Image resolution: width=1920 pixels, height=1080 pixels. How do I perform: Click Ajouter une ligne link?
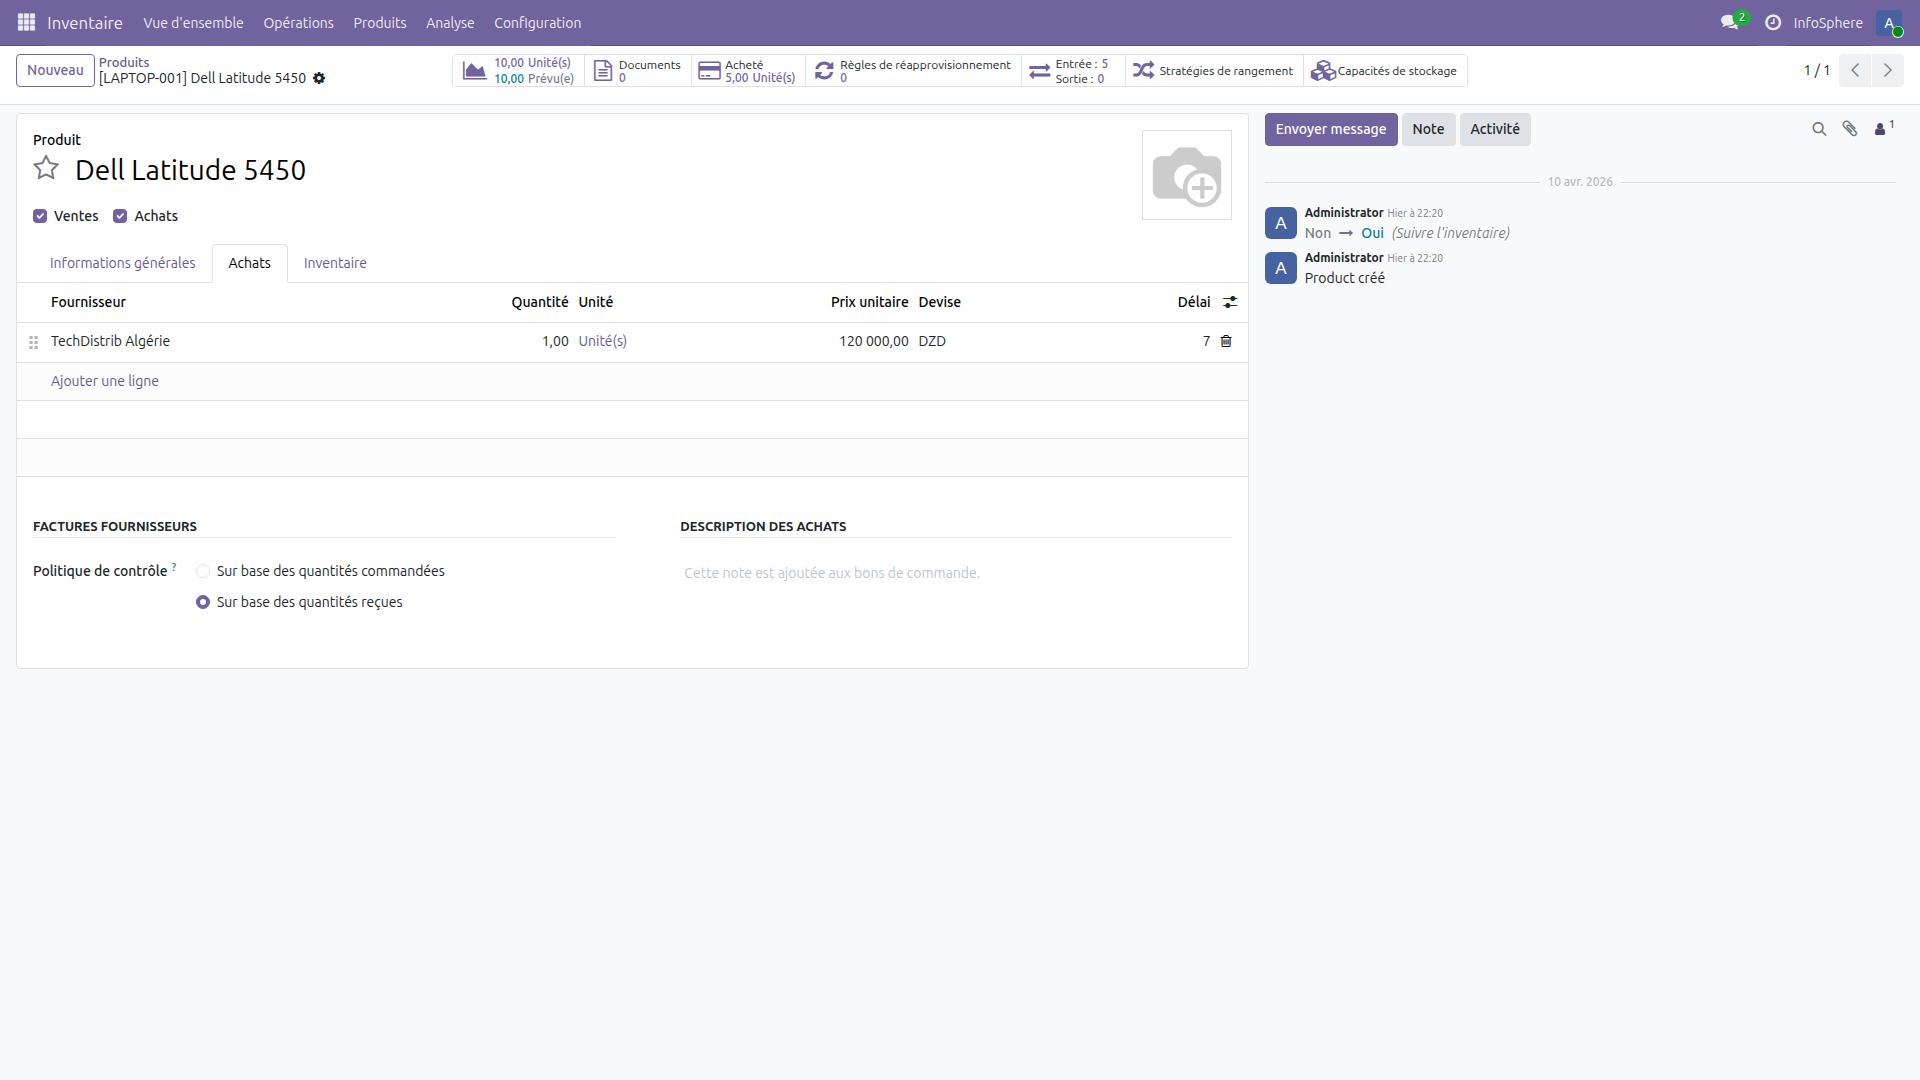tap(105, 381)
